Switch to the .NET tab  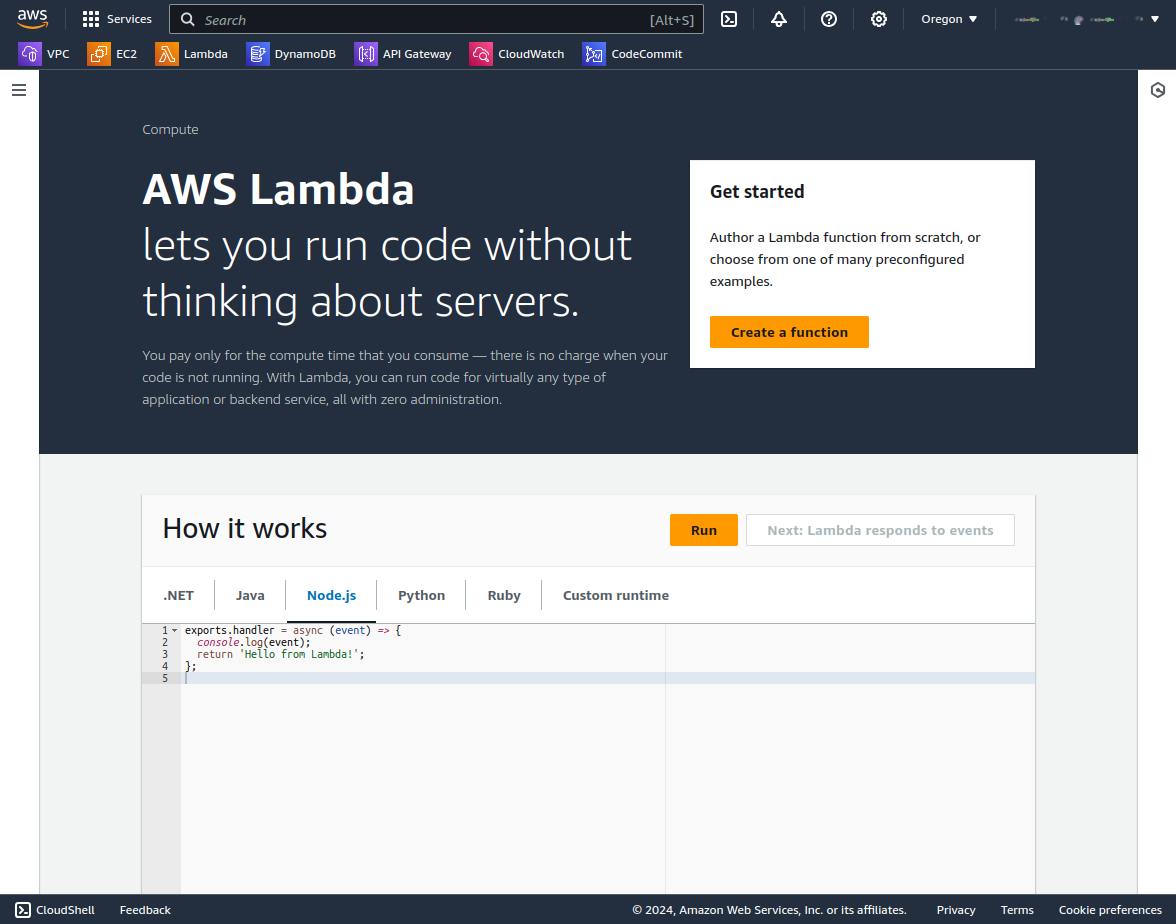(x=178, y=596)
